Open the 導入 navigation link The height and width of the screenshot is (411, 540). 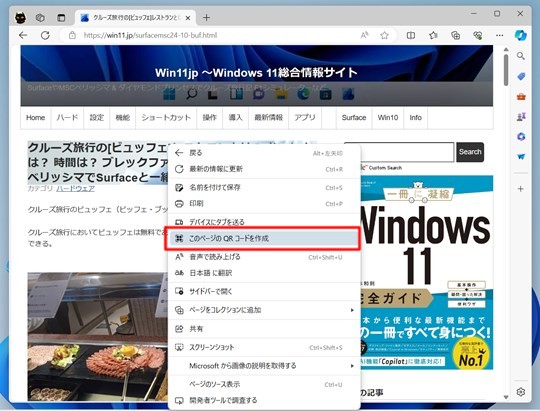pos(236,118)
